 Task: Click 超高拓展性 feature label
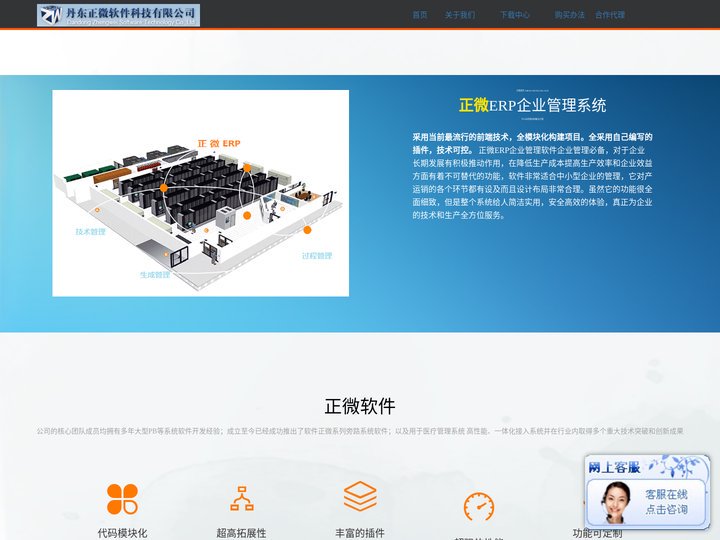242,533
